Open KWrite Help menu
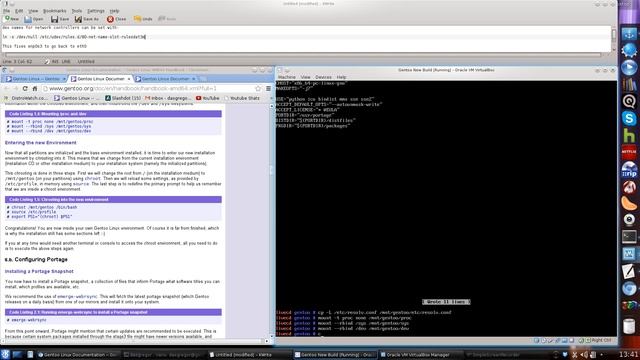The image size is (640, 360). coord(114,11)
